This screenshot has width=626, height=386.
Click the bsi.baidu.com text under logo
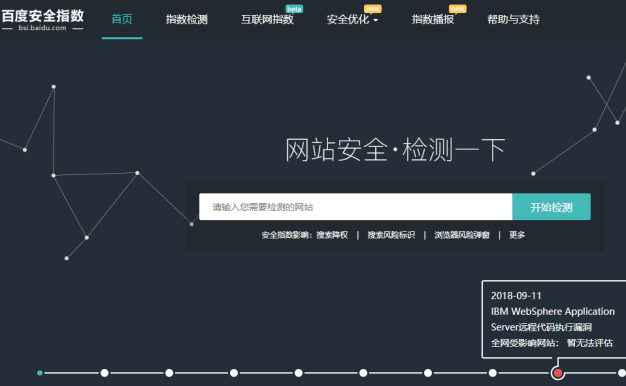(x=42, y=28)
